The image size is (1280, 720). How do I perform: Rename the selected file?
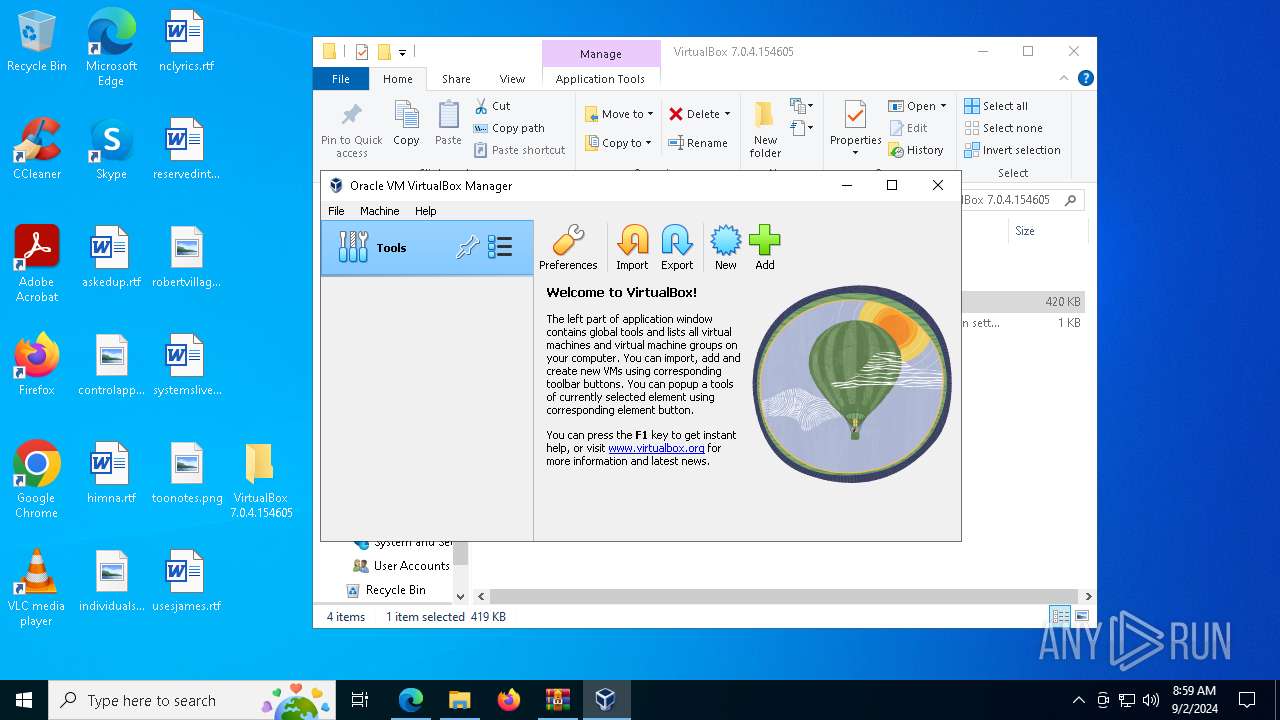(x=698, y=143)
